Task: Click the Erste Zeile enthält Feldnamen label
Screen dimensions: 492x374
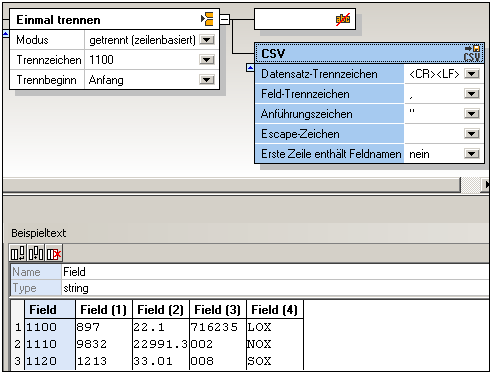Action: coord(331,154)
